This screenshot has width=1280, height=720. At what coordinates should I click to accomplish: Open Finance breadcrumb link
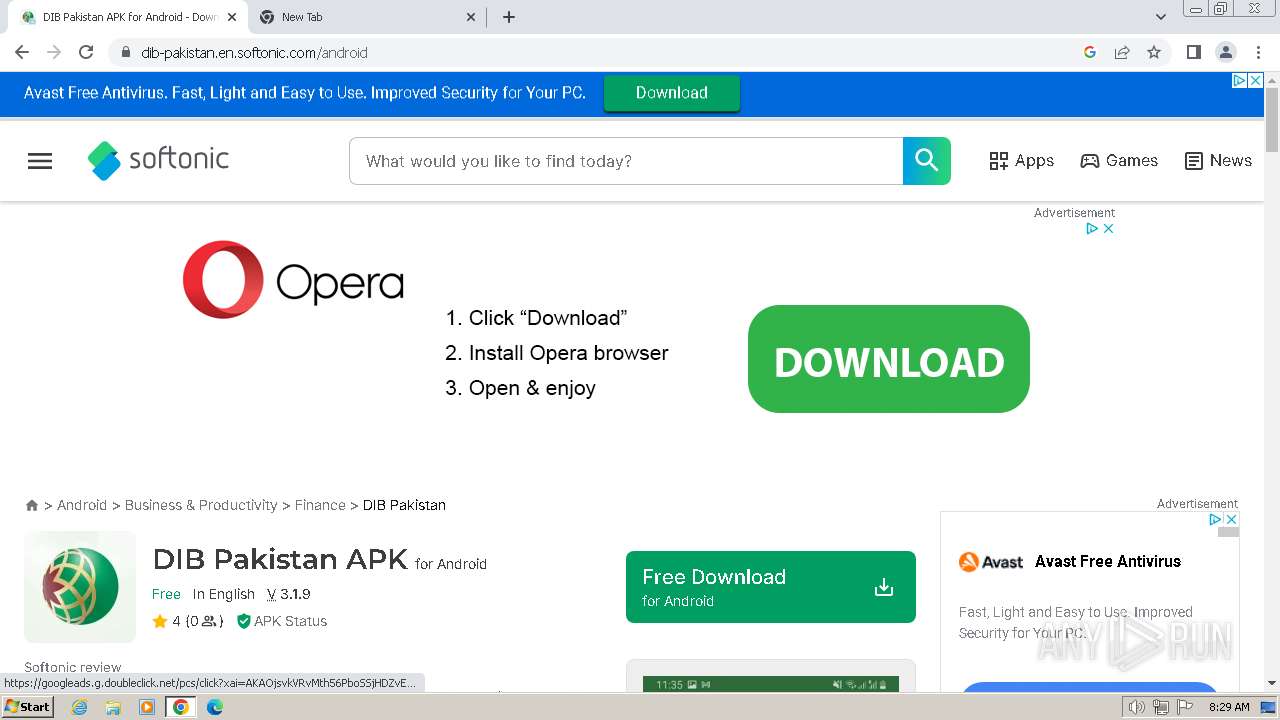point(320,506)
